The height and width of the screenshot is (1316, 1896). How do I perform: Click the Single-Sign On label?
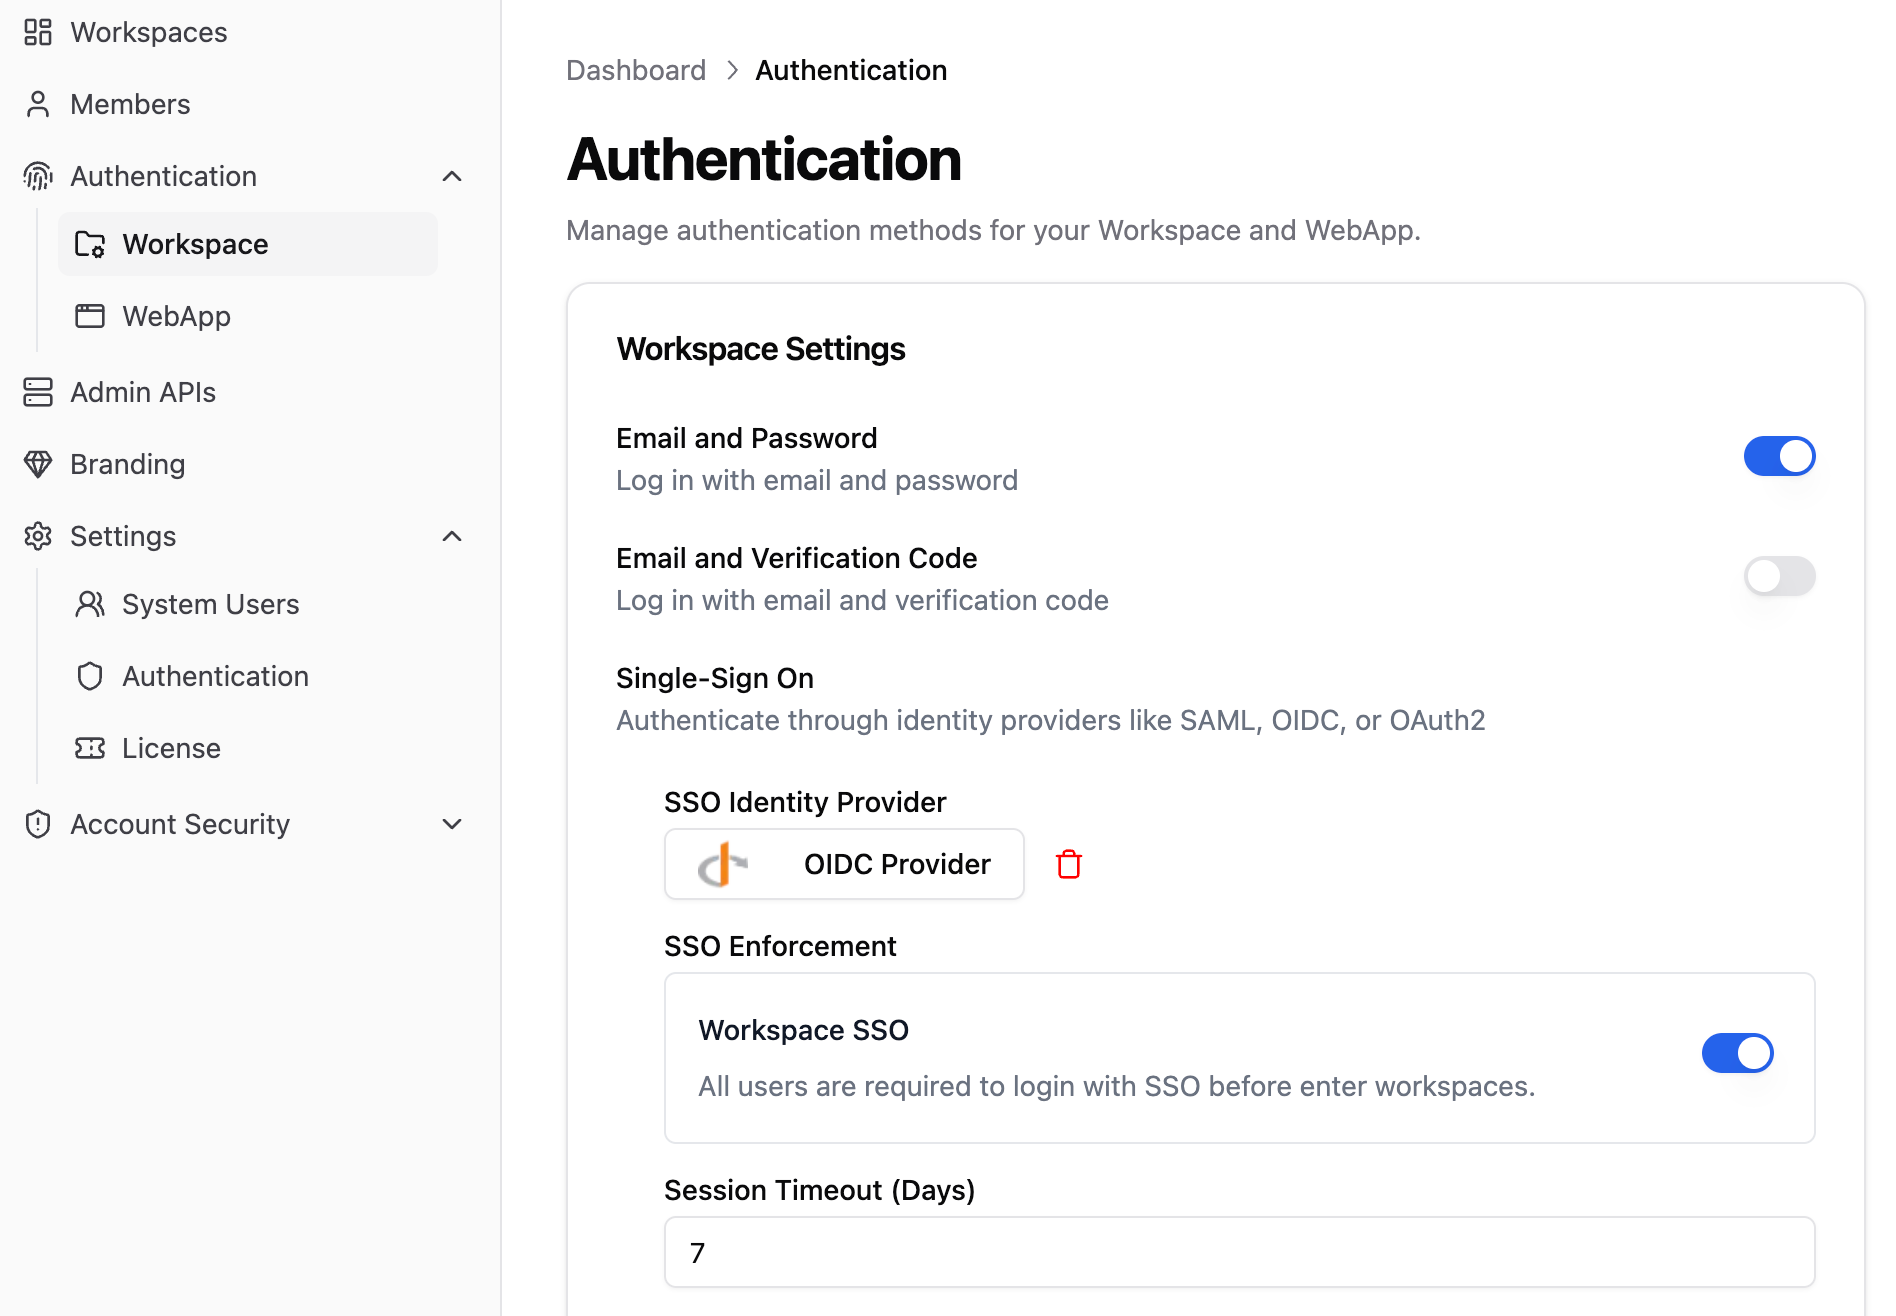point(715,678)
